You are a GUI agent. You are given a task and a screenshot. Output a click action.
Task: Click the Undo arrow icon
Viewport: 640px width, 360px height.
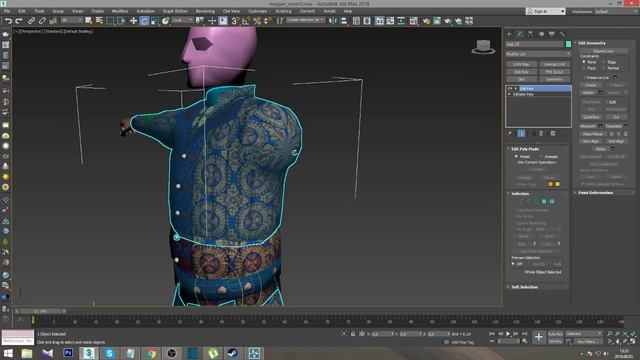[8, 21]
